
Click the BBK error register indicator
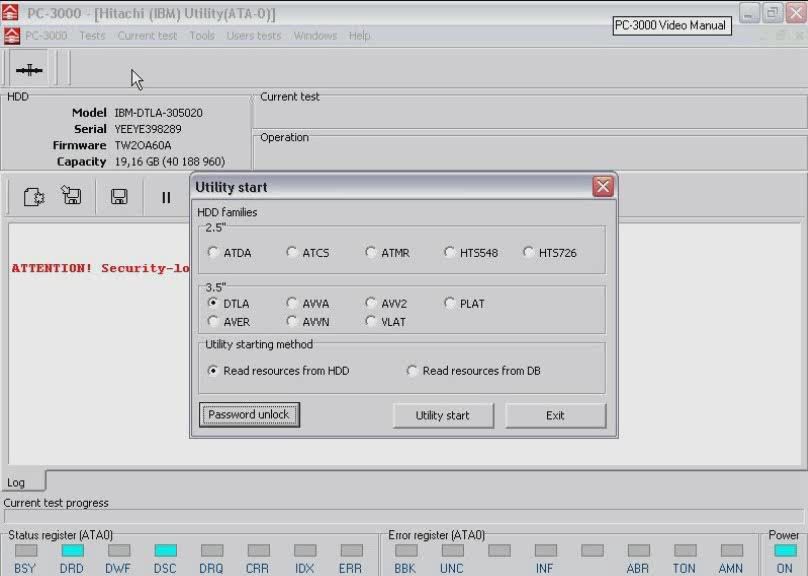406,551
